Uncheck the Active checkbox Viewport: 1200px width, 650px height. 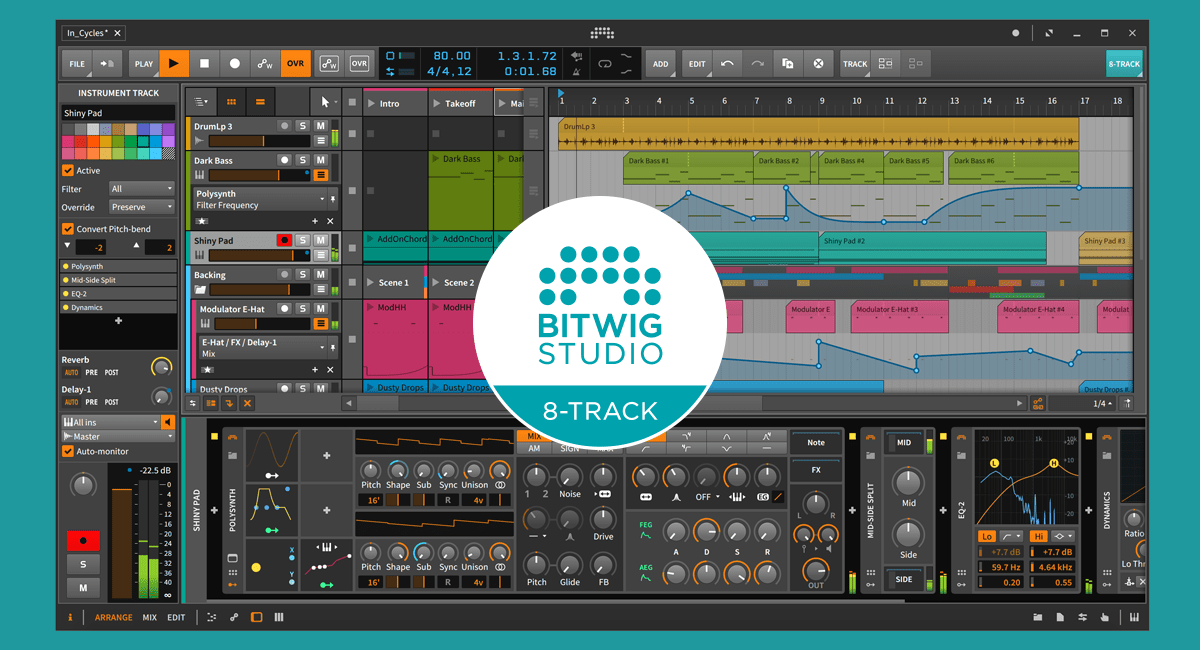point(68,171)
